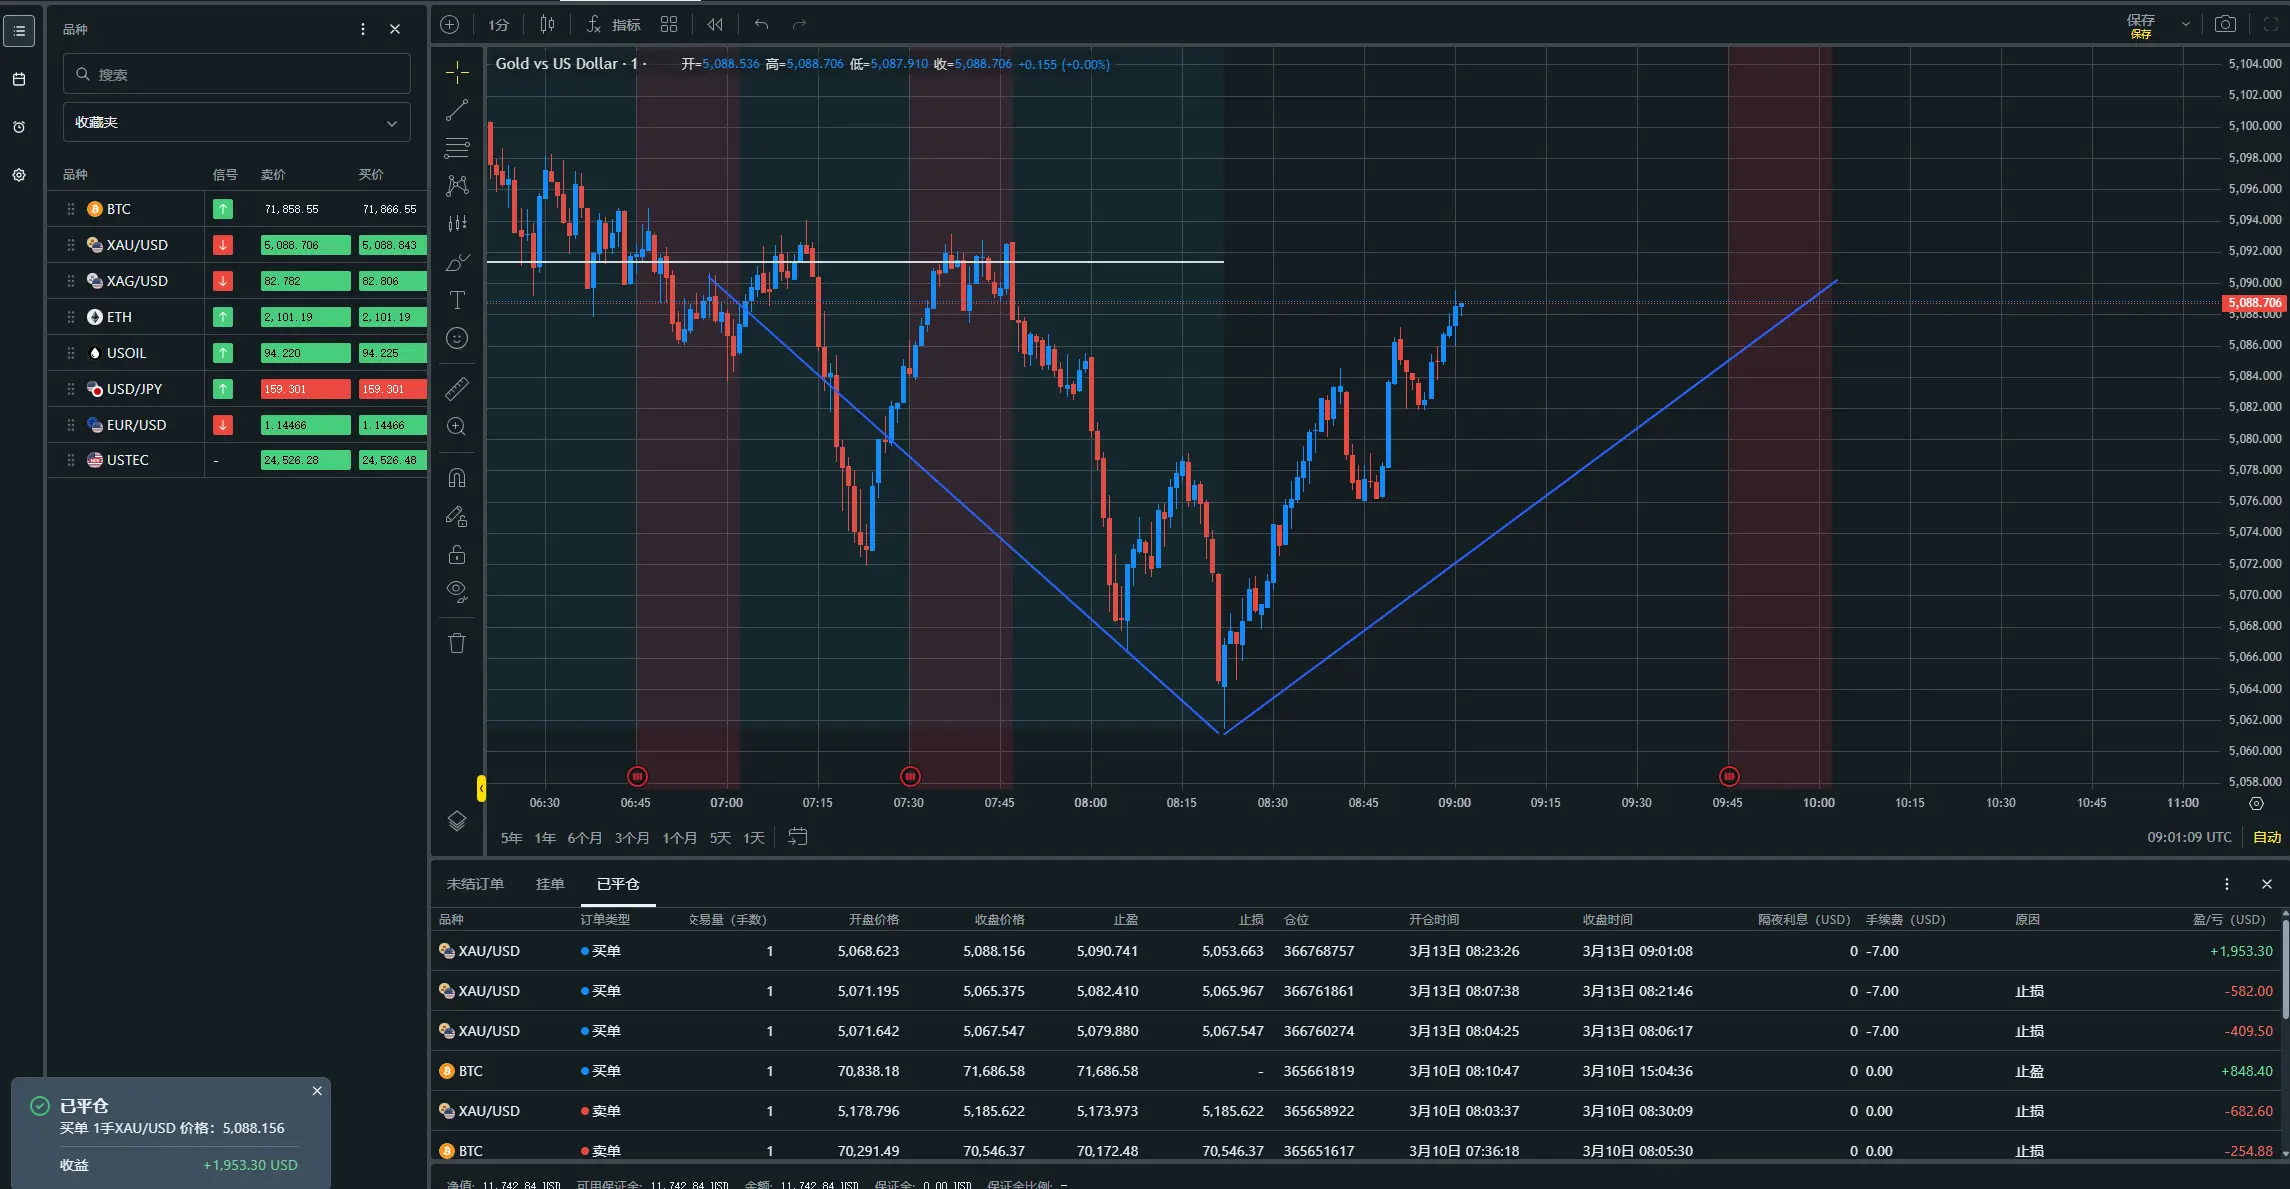Toggle auto scale 自动 button
Image resolution: width=2290 pixels, height=1189 pixels.
pyautogui.click(x=2267, y=837)
